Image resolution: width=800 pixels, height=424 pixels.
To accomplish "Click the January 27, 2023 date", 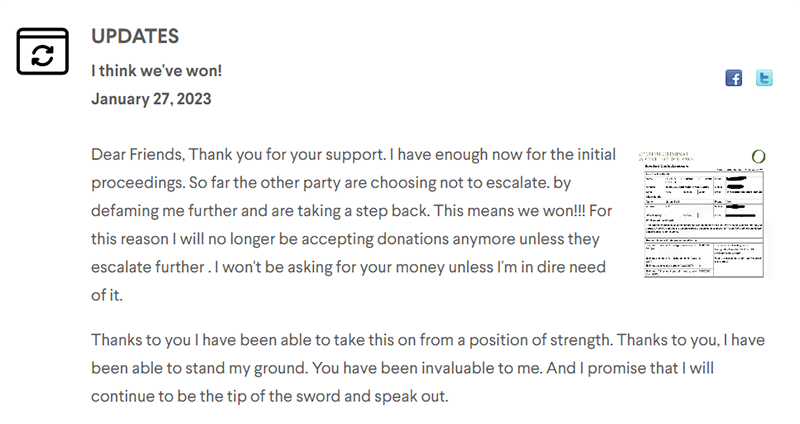I will pos(151,98).
